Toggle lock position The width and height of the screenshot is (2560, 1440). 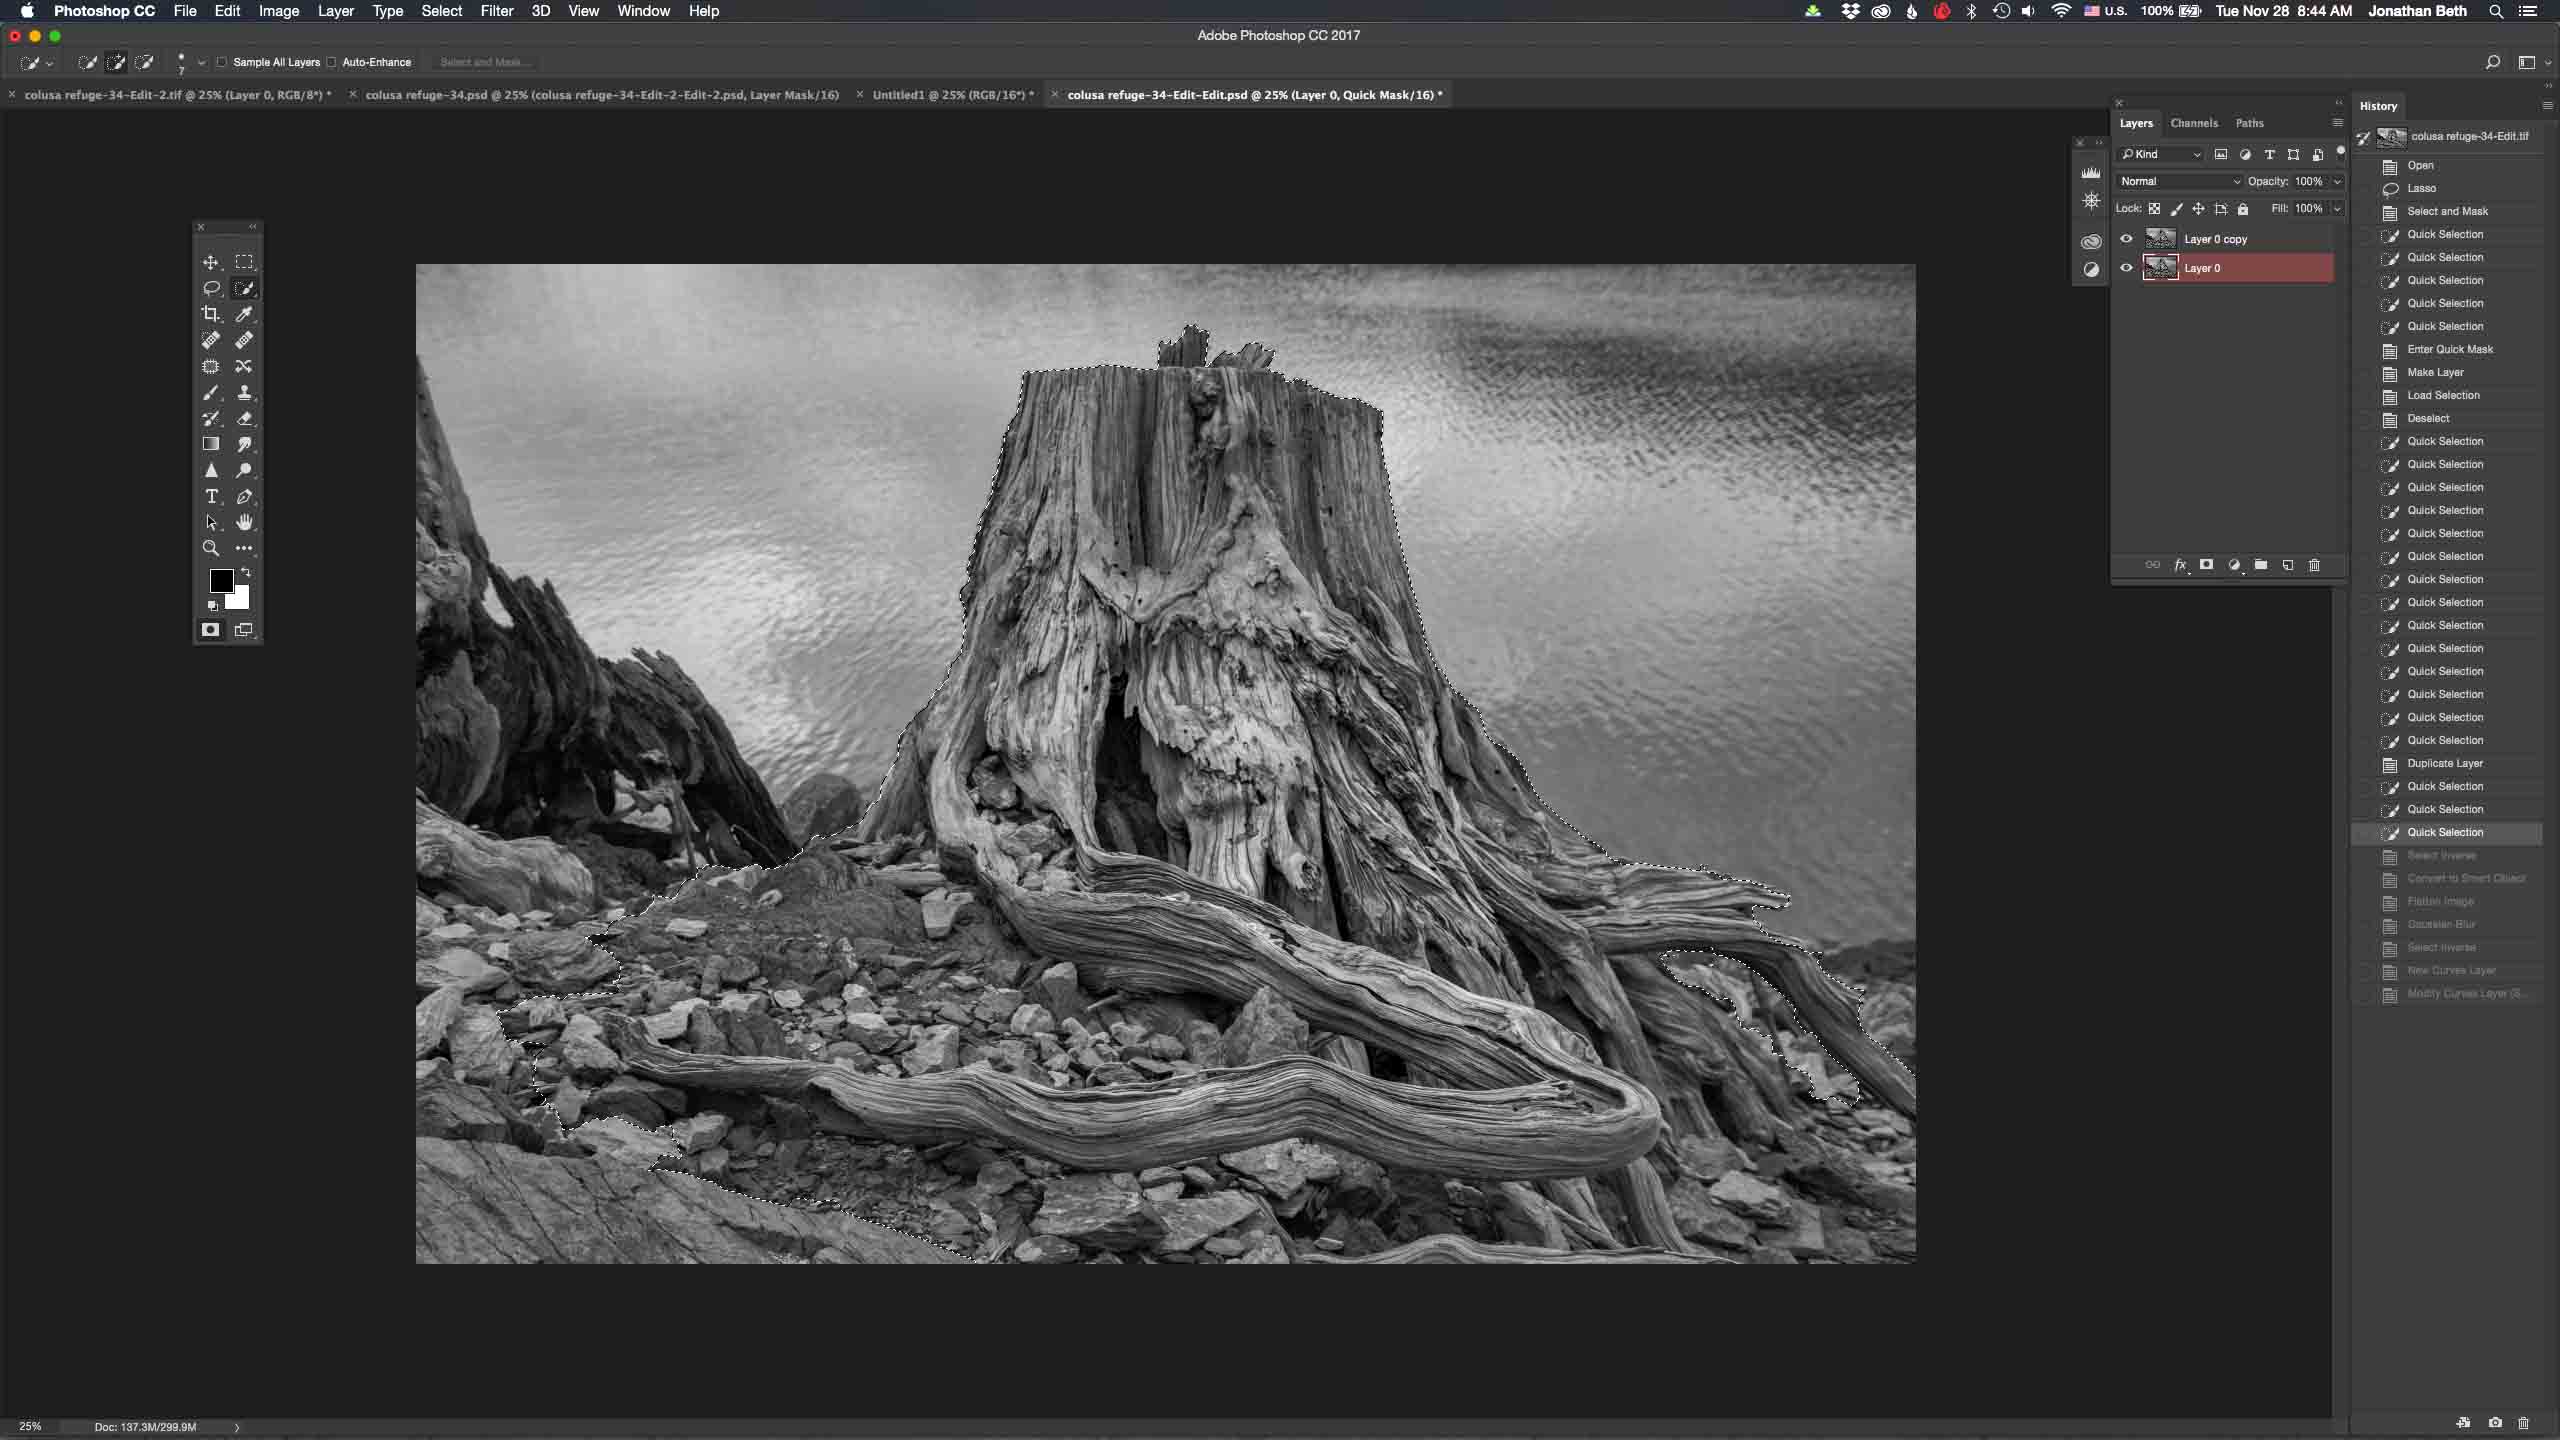click(x=2198, y=209)
